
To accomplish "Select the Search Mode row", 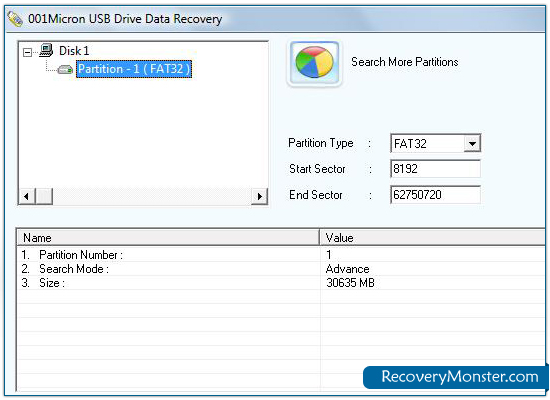I will (281, 269).
